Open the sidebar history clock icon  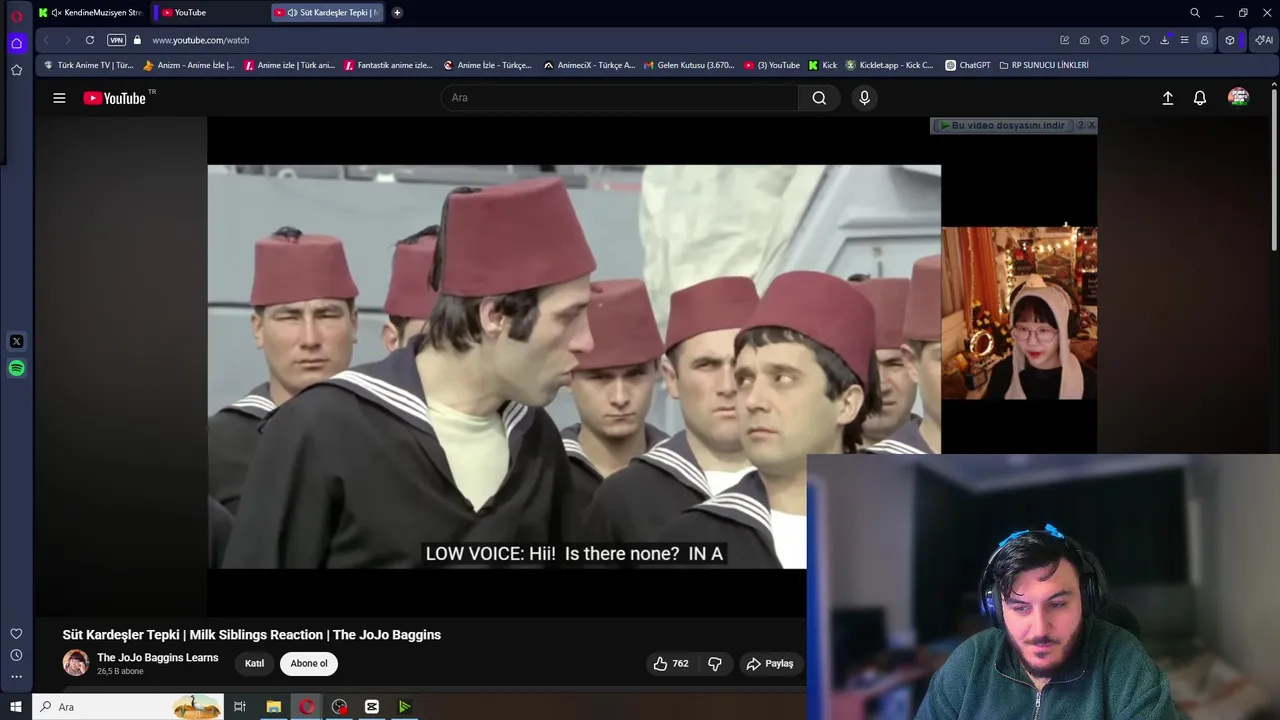[16, 655]
